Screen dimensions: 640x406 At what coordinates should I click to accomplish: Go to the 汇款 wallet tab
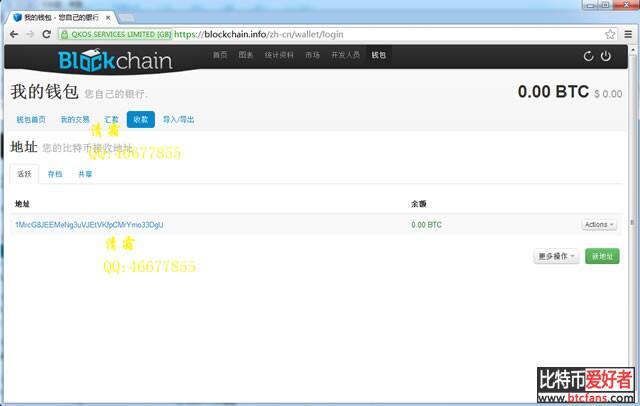111,120
